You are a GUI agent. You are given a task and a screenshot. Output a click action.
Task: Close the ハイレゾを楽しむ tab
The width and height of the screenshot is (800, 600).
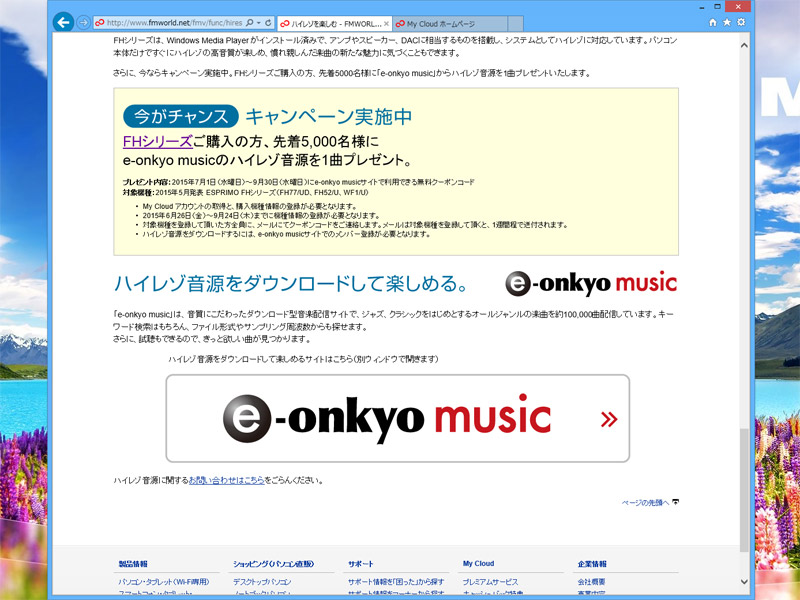(x=387, y=23)
